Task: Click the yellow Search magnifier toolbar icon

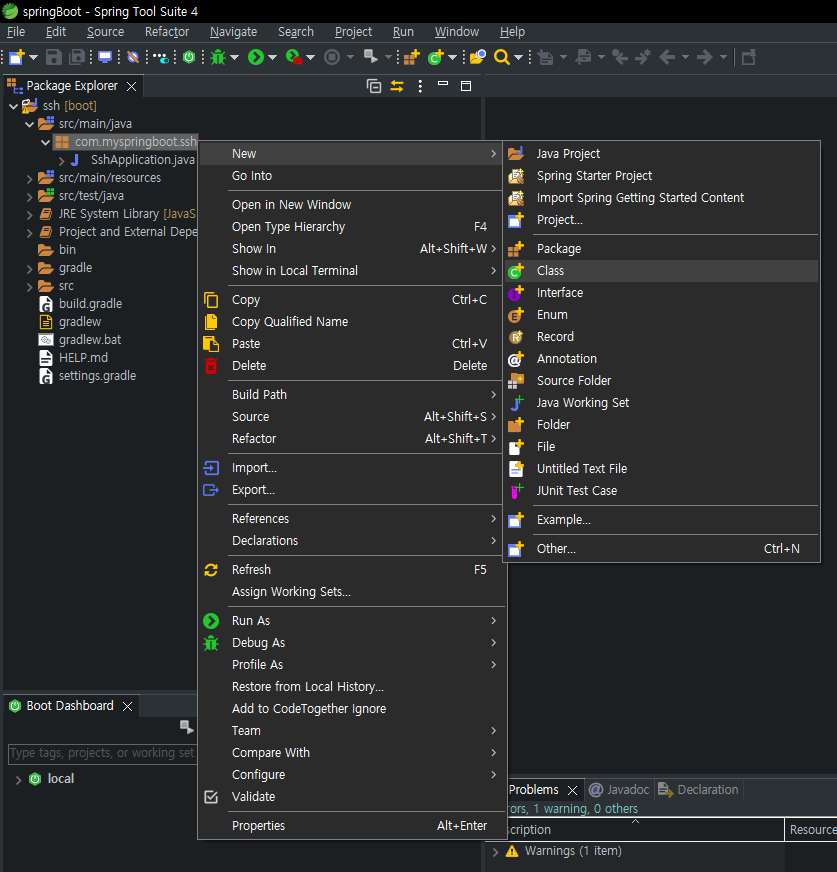Action: (x=502, y=57)
